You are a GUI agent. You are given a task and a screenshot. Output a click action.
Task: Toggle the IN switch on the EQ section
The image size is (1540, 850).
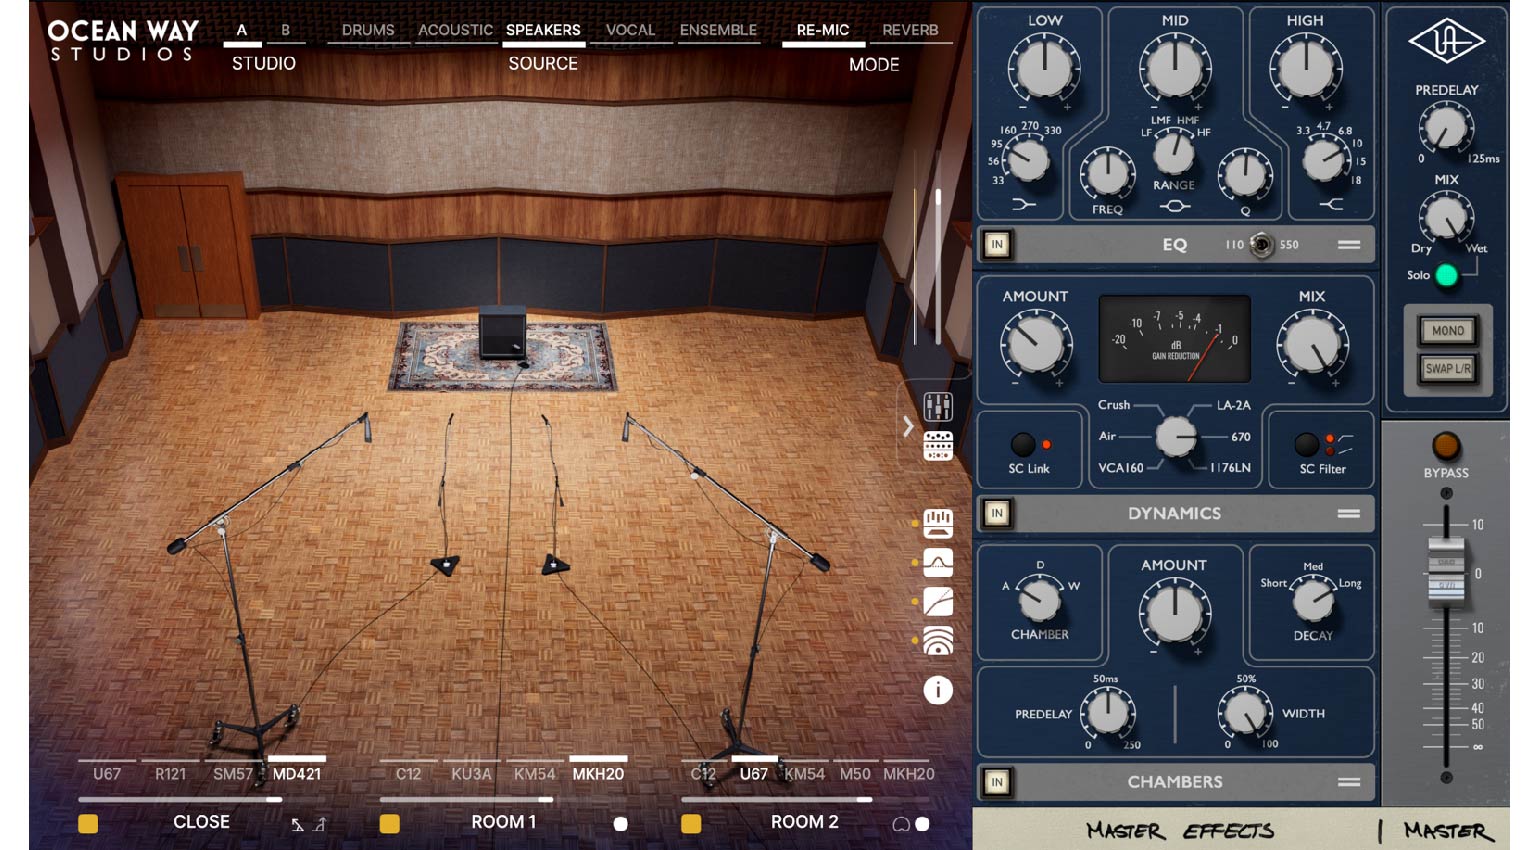coord(996,244)
